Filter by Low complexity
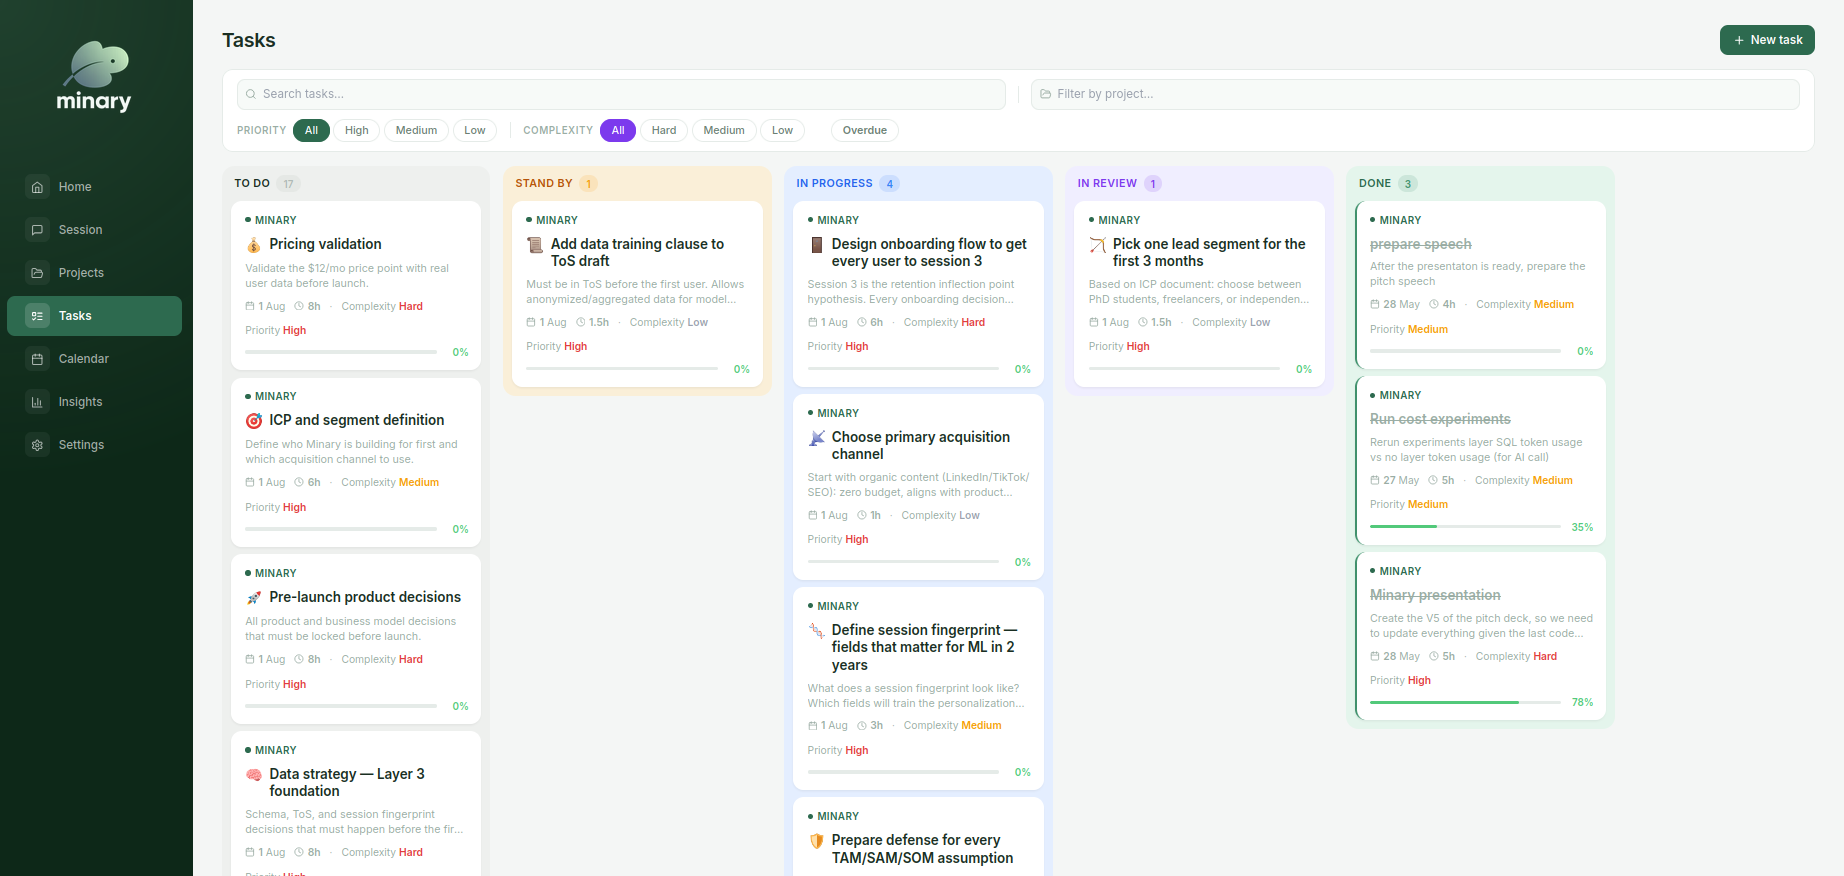This screenshot has width=1844, height=876. pyautogui.click(x=783, y=130)
